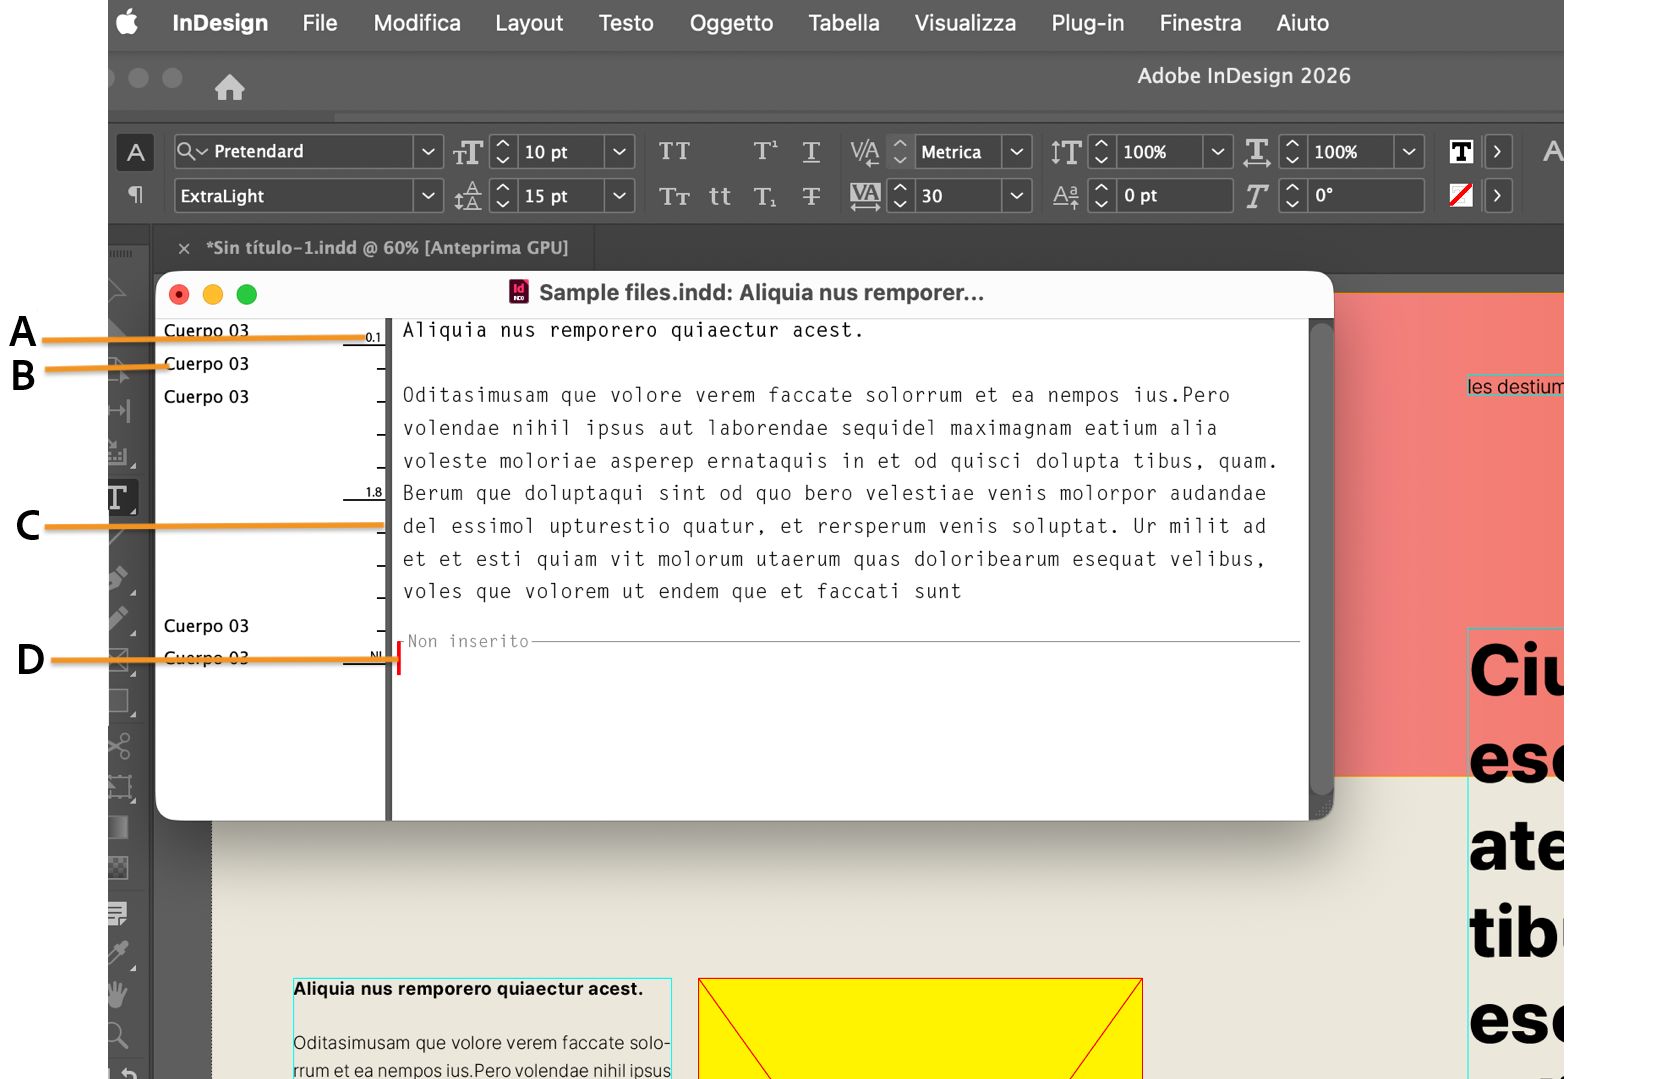This screenshot has height=1079, width=1670.
Task: Toggle Underline formatting
Action: pyautogui.click(x=811, y=152)
